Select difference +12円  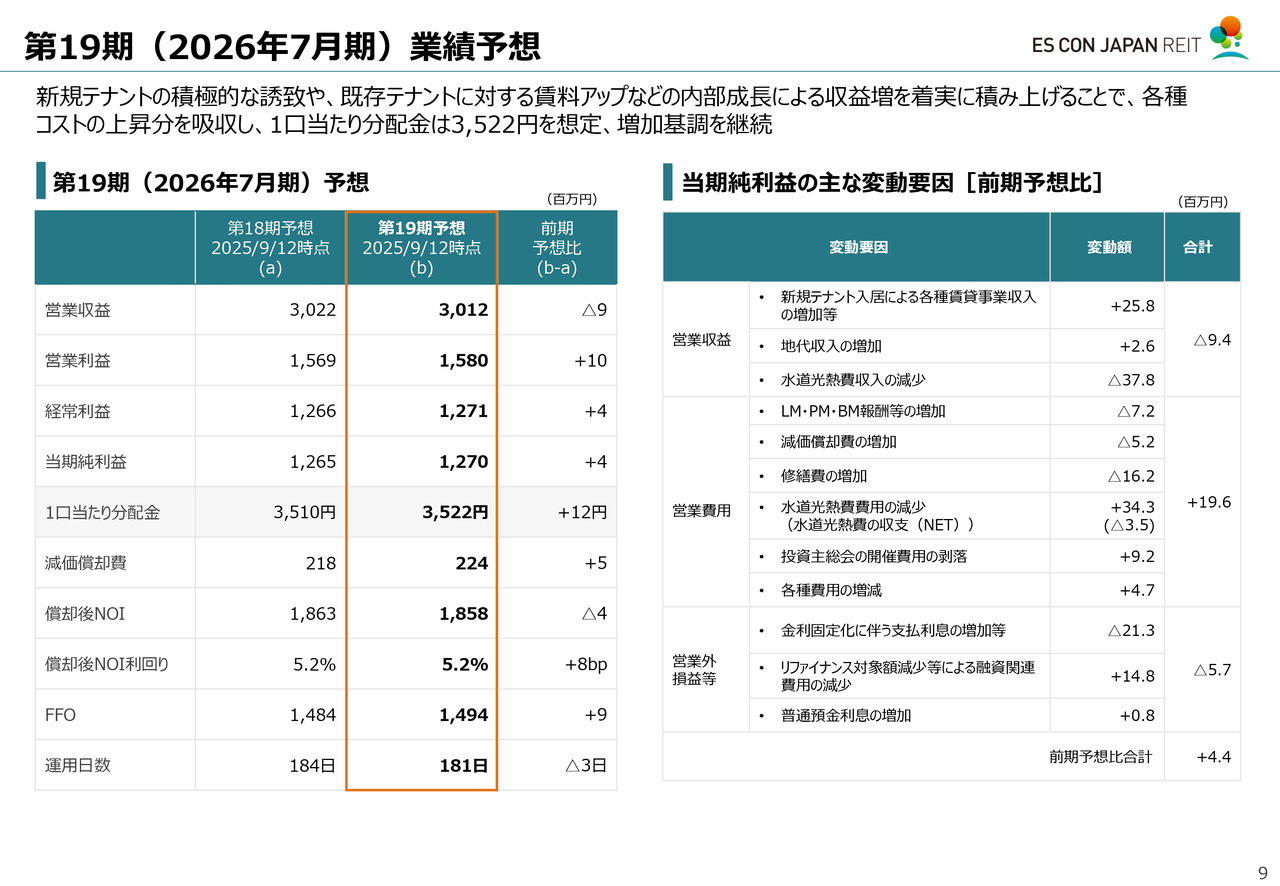[582, 513]
